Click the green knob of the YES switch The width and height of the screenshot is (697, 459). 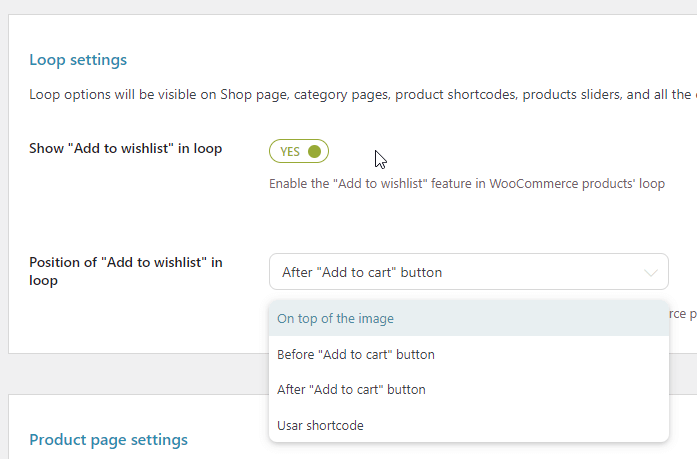pyautogui.click(x=314, y=151)
